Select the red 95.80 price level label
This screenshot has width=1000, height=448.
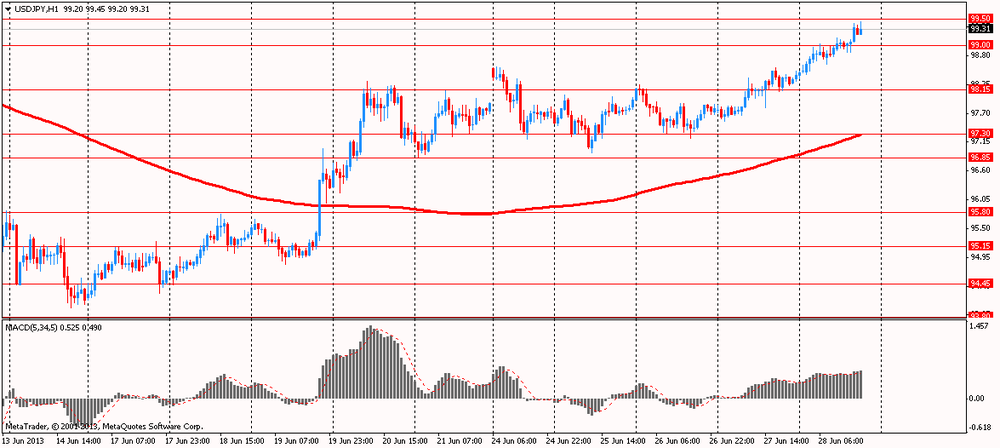pyautogui.click(x=980, y=212)
